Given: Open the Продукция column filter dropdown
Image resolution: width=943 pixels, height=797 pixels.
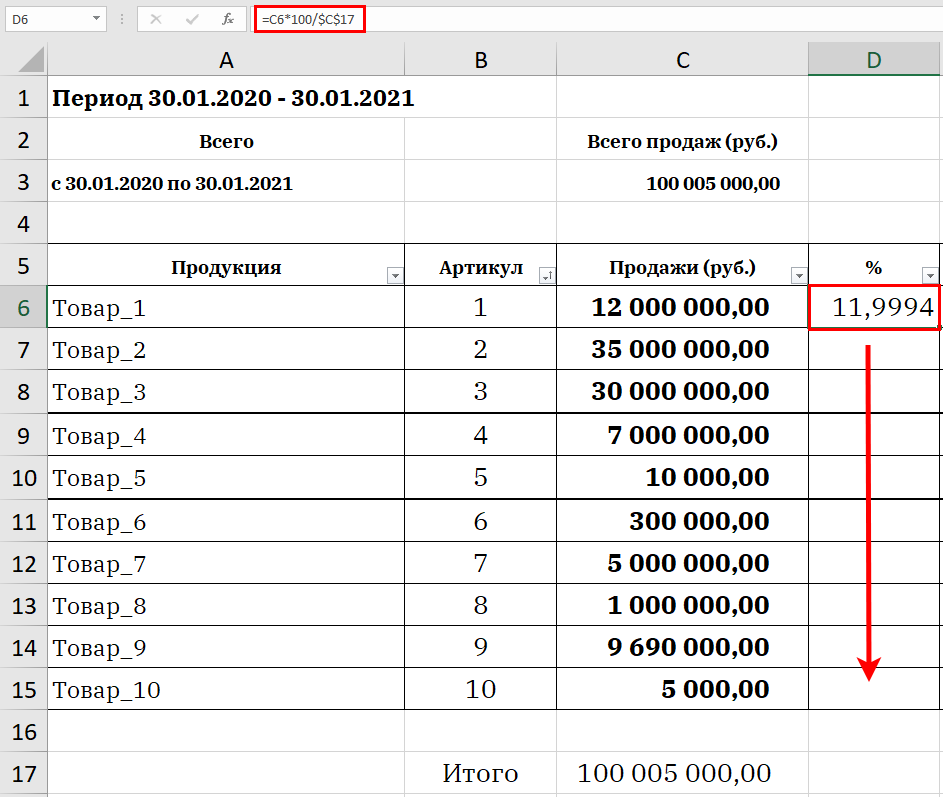Looking at the screenshot, I should click(394, 275).
